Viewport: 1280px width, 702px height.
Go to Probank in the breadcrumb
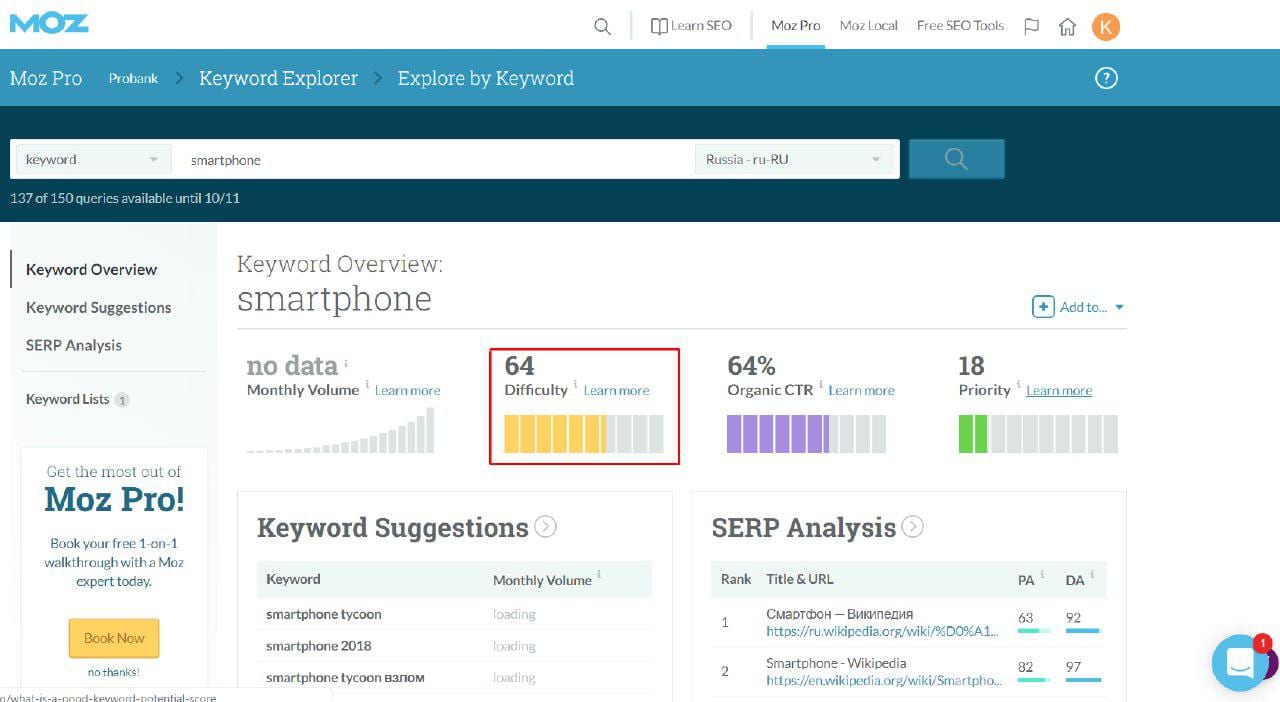(133, 78)
